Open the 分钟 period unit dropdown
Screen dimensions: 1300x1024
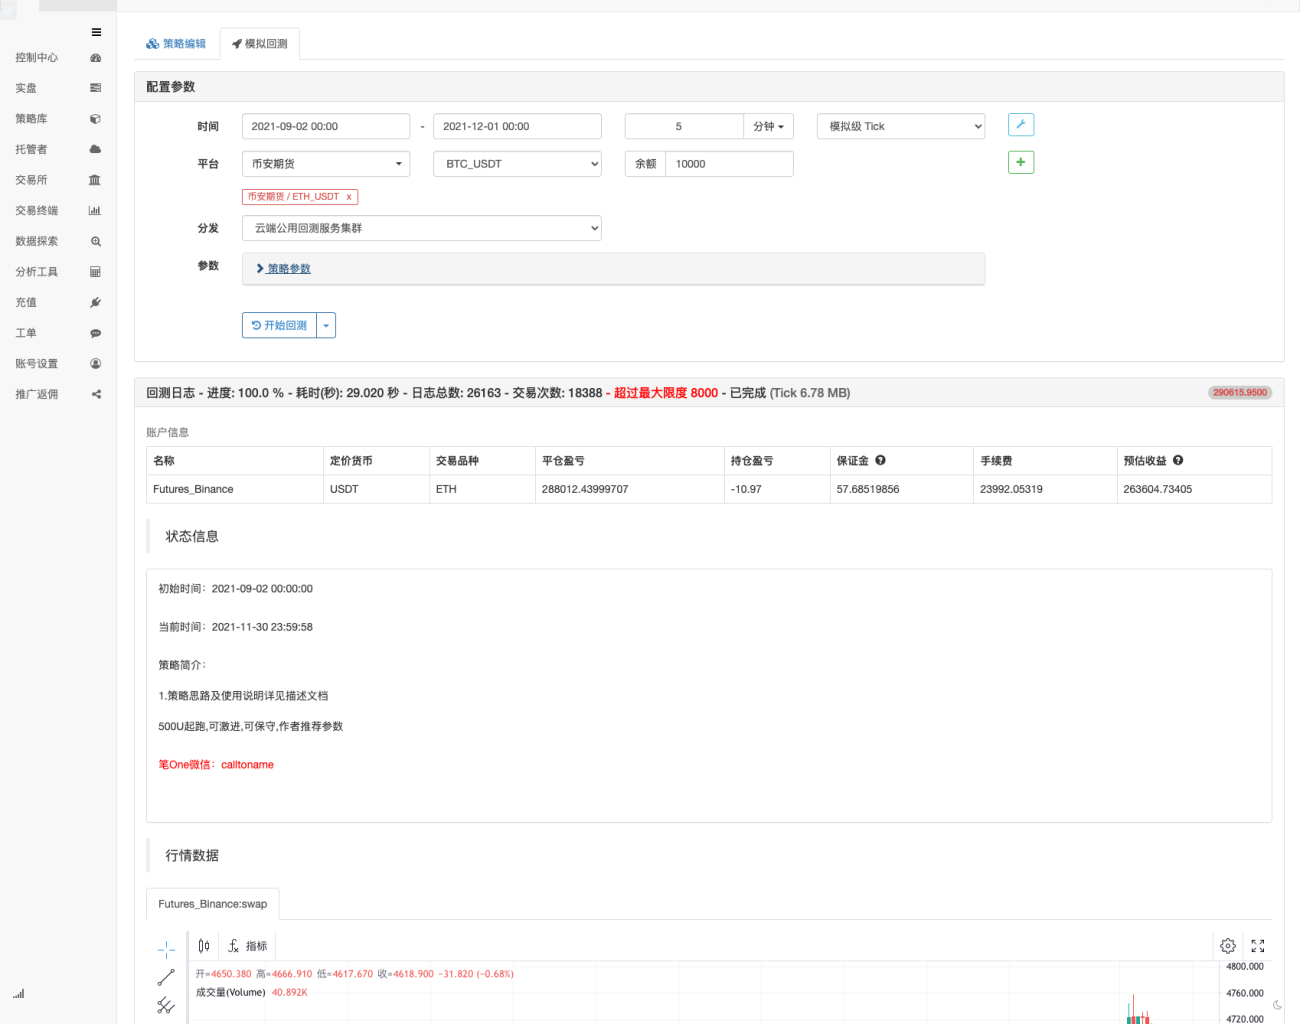[768, 126]
